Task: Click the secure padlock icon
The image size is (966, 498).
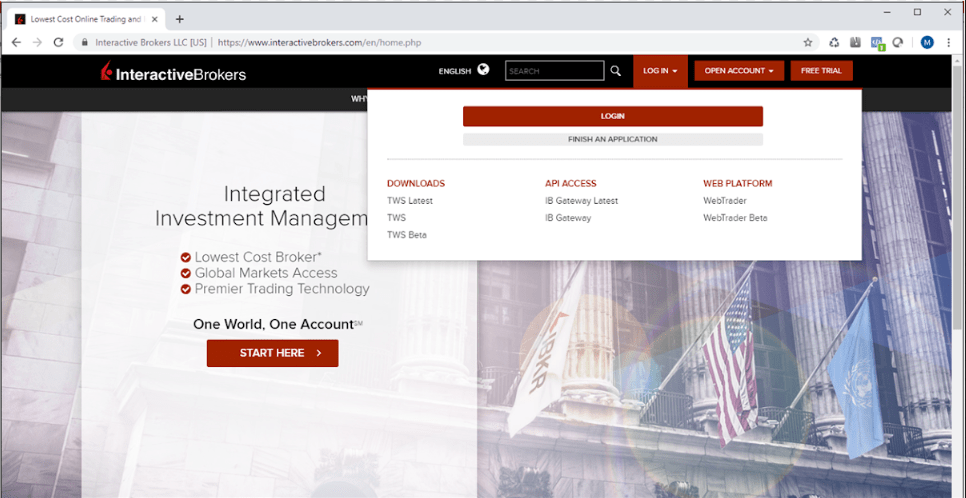Action: pyautogui.click(x=85, y=43)
